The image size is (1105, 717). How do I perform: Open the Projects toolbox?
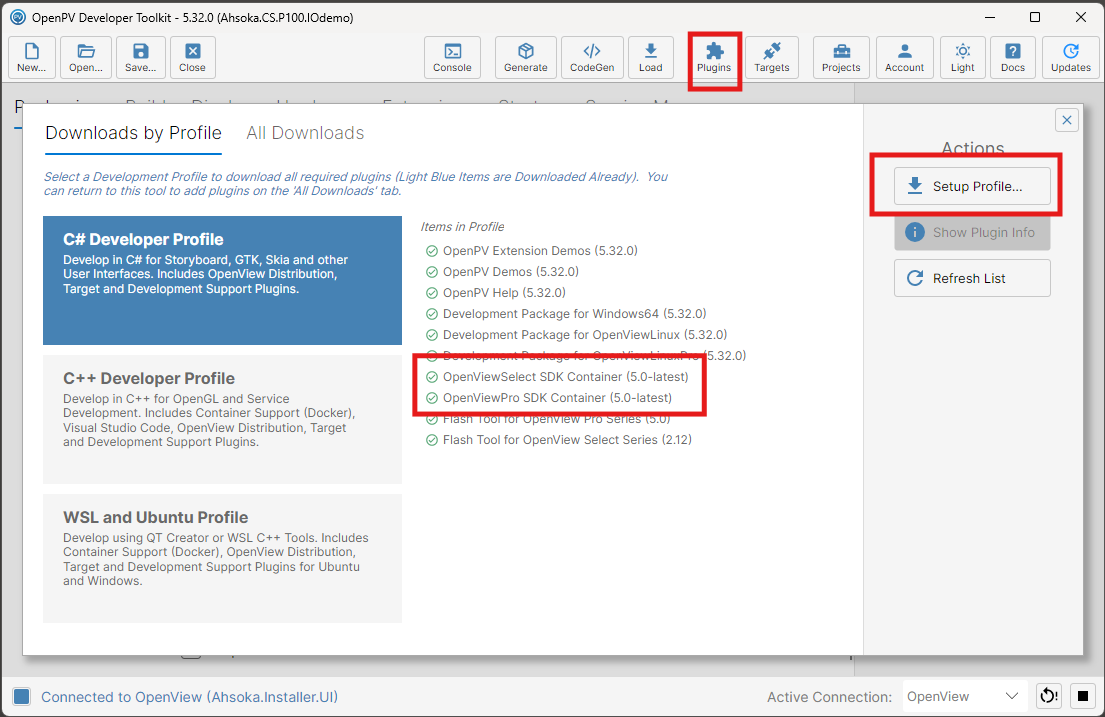pyautogui.click(x=841, y=57)
